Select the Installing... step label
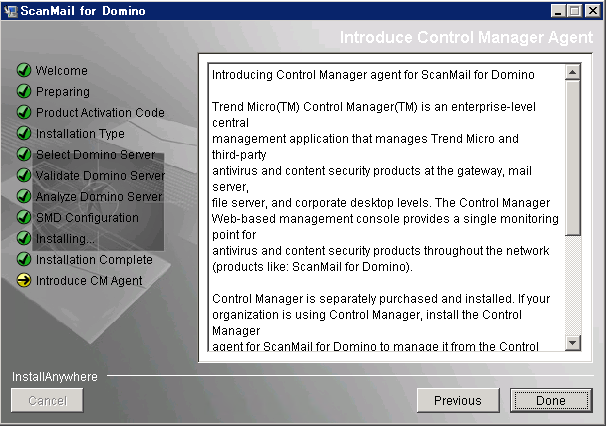Screen dimensions: 608x427 click(x=66, y=239)
